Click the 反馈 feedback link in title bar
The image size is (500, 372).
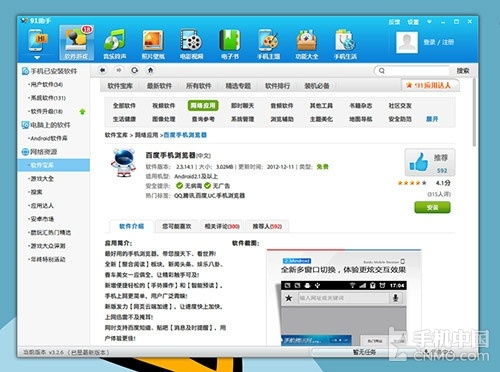tap(394, 22)
